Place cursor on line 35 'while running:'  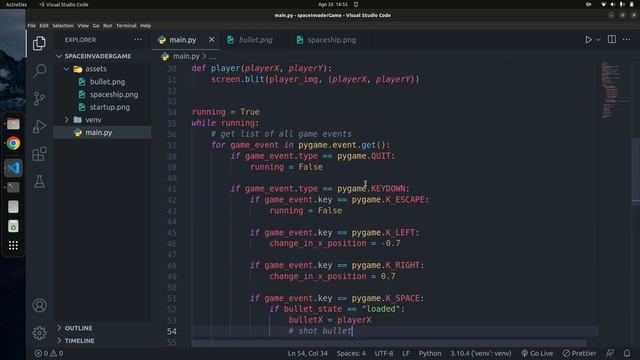click(x=225, y=123)
